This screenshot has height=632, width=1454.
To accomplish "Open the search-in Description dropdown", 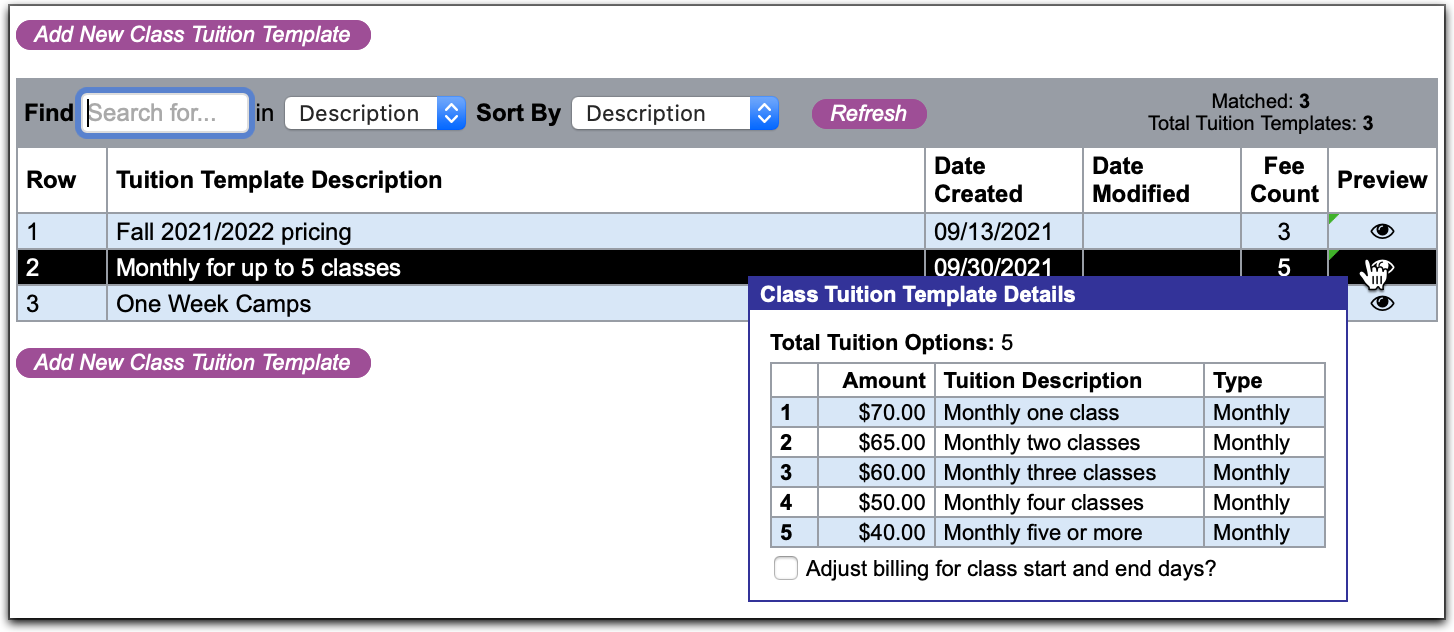I will (x=375, y=113).
